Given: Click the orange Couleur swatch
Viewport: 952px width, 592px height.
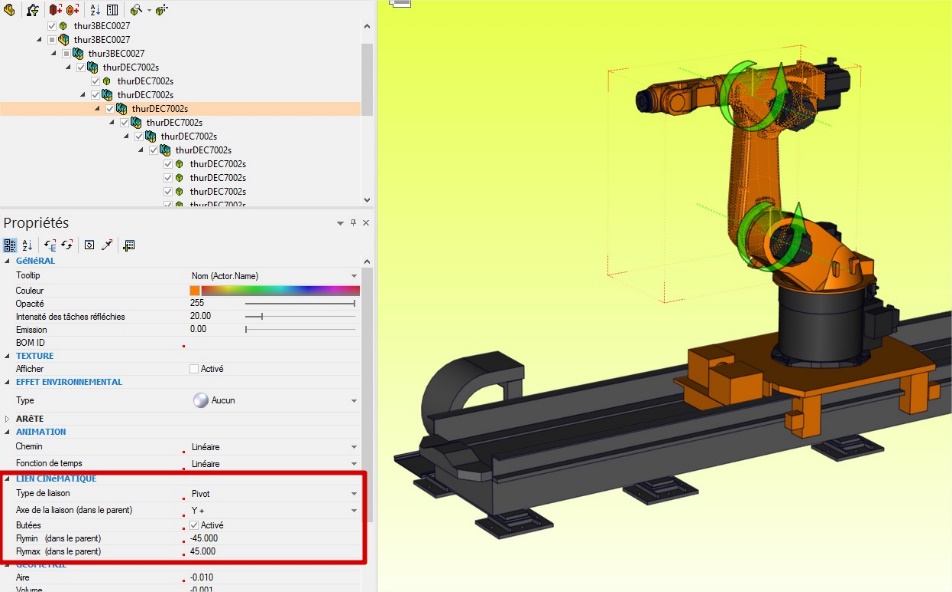Looking at the screenshot, I should pyautogui.click(x=194, y=290).
